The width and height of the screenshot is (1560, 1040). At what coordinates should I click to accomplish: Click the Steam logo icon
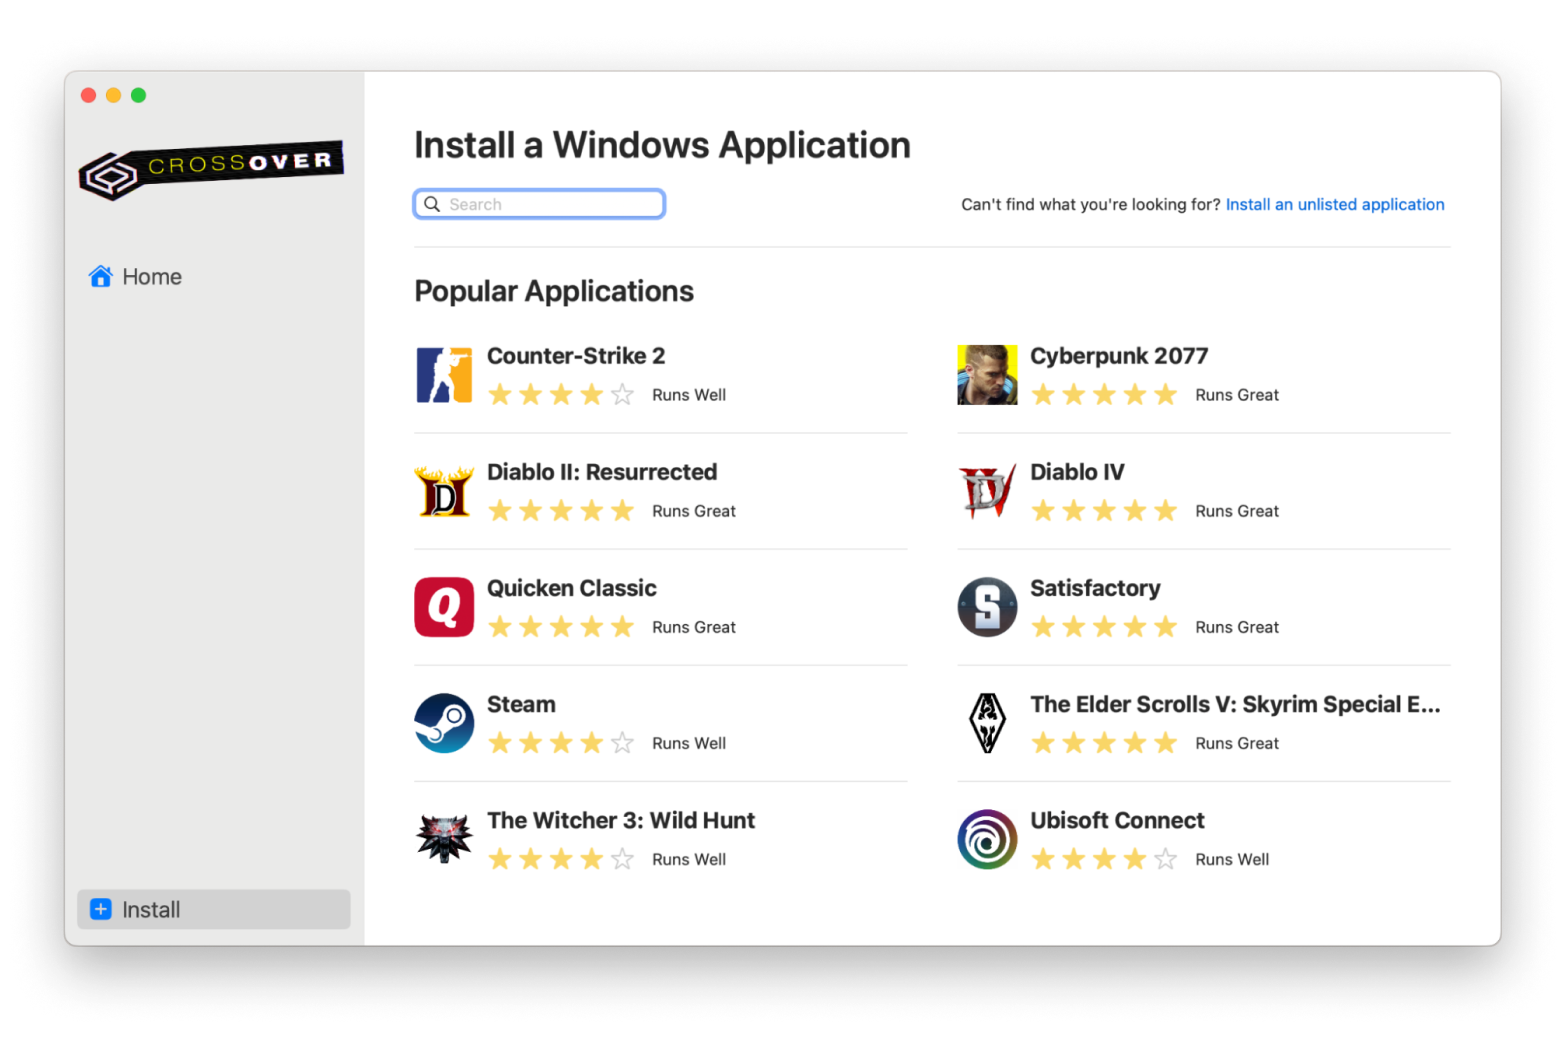click(444, 723)
